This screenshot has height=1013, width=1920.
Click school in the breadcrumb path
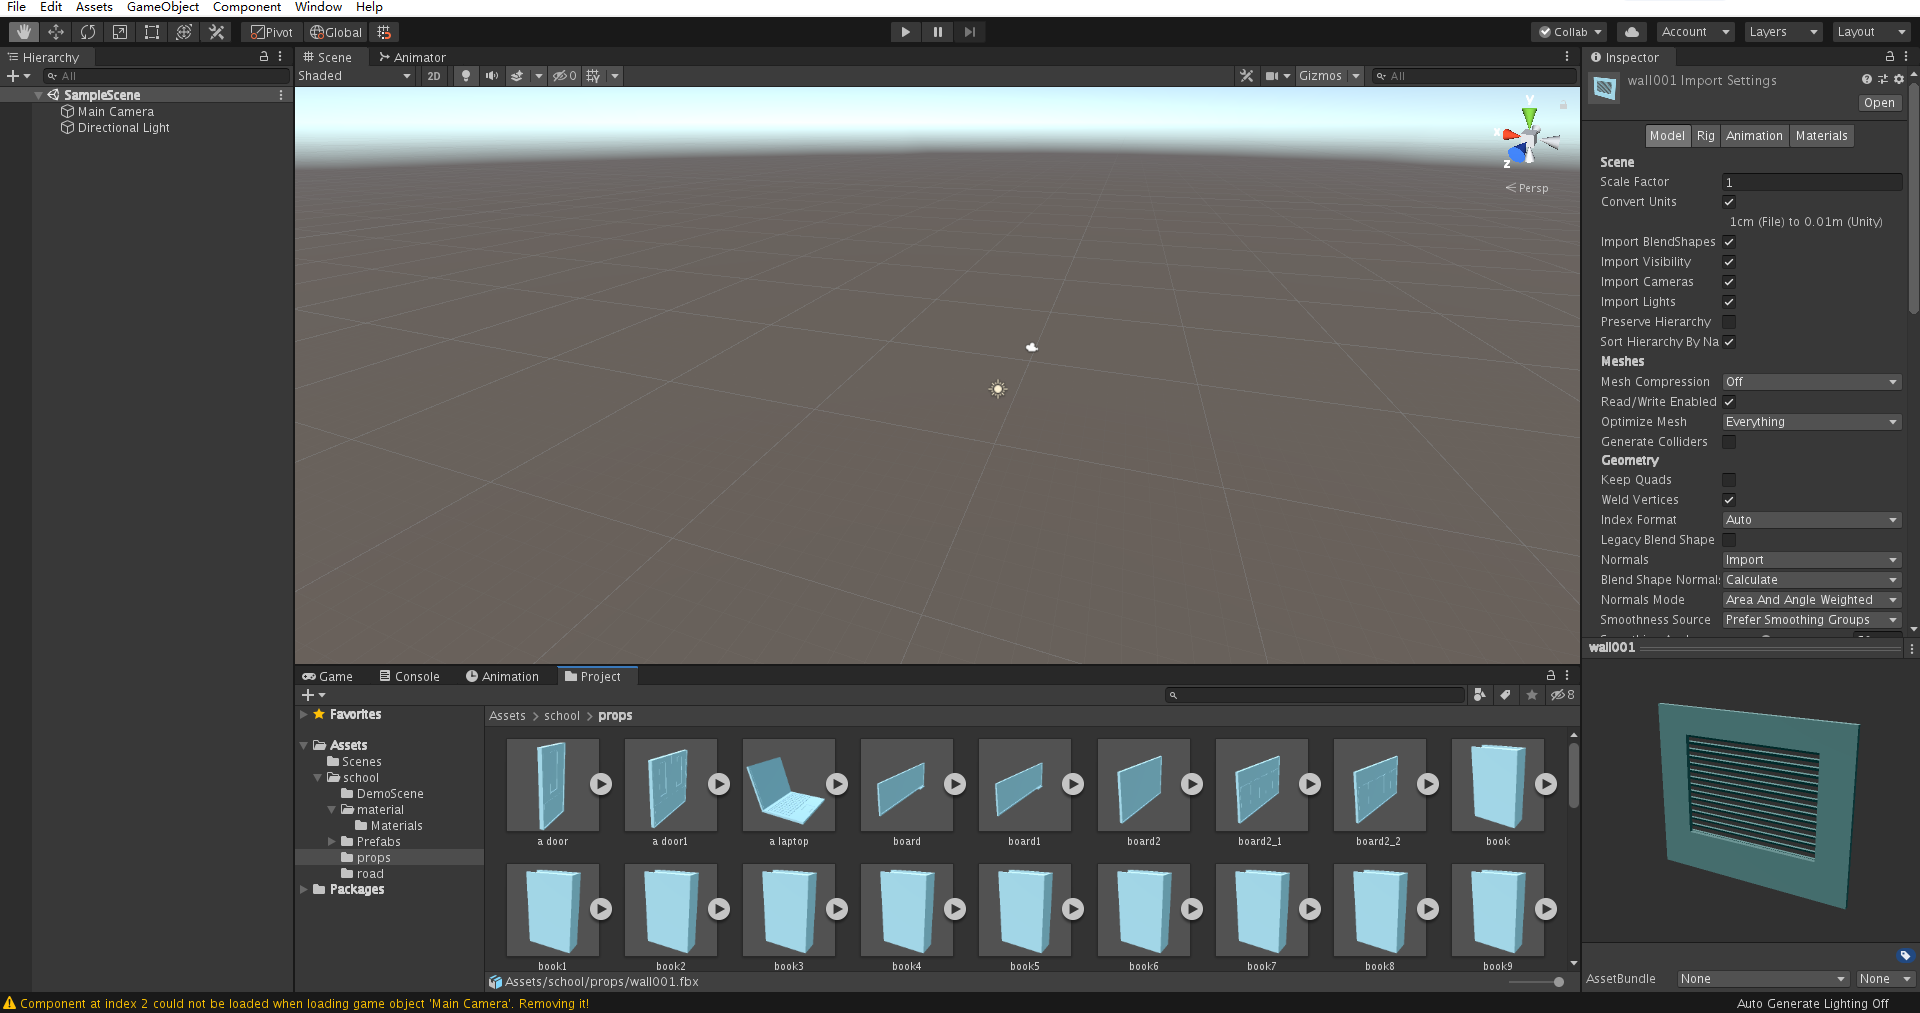pyautogui.click(x=561, y=716)
